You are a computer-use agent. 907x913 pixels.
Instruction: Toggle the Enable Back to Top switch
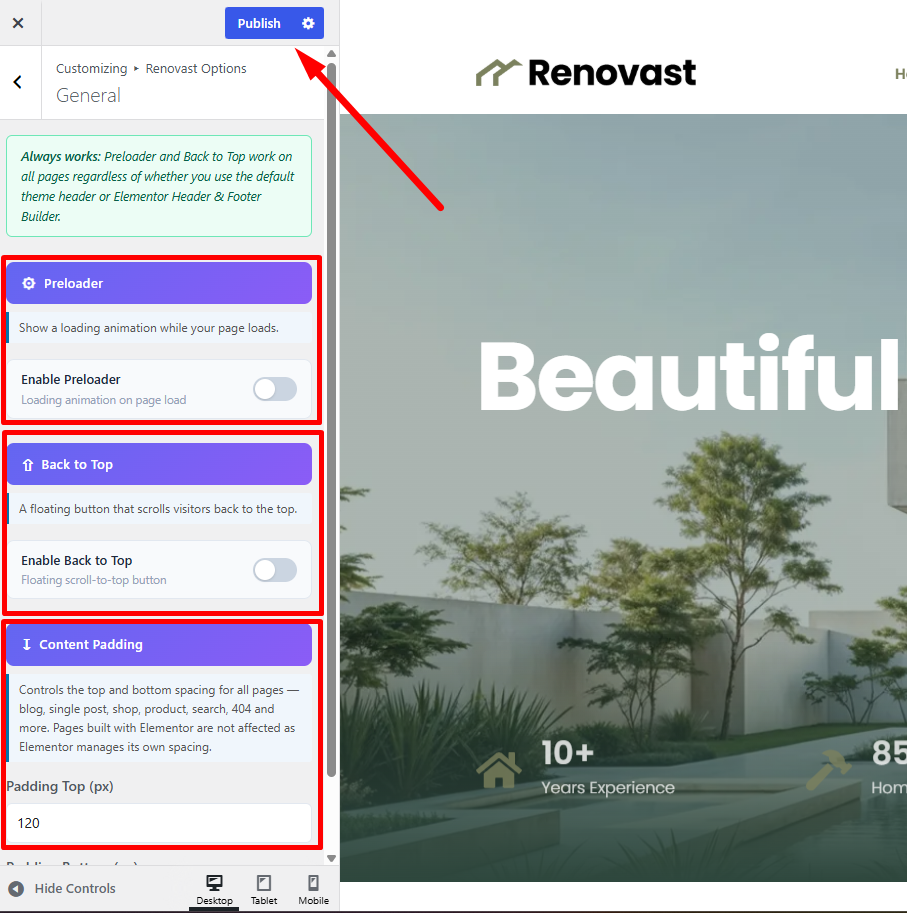point(275,570)
